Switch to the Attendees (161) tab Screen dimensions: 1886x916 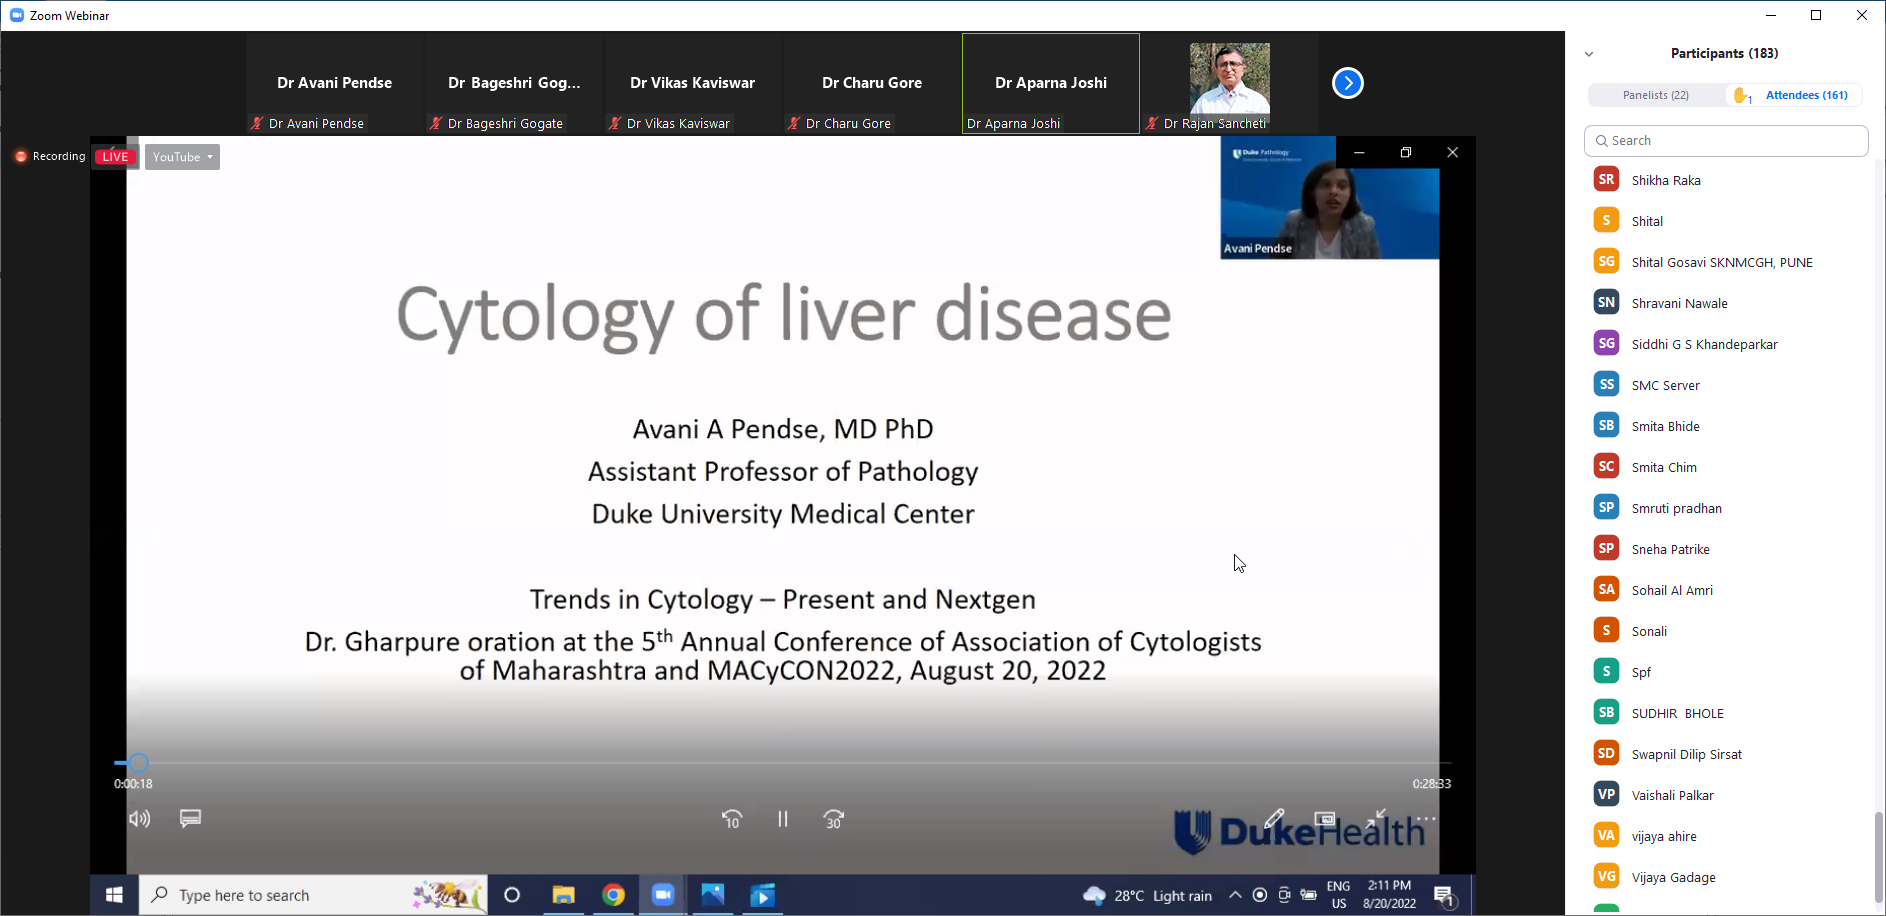(1806, 95)
